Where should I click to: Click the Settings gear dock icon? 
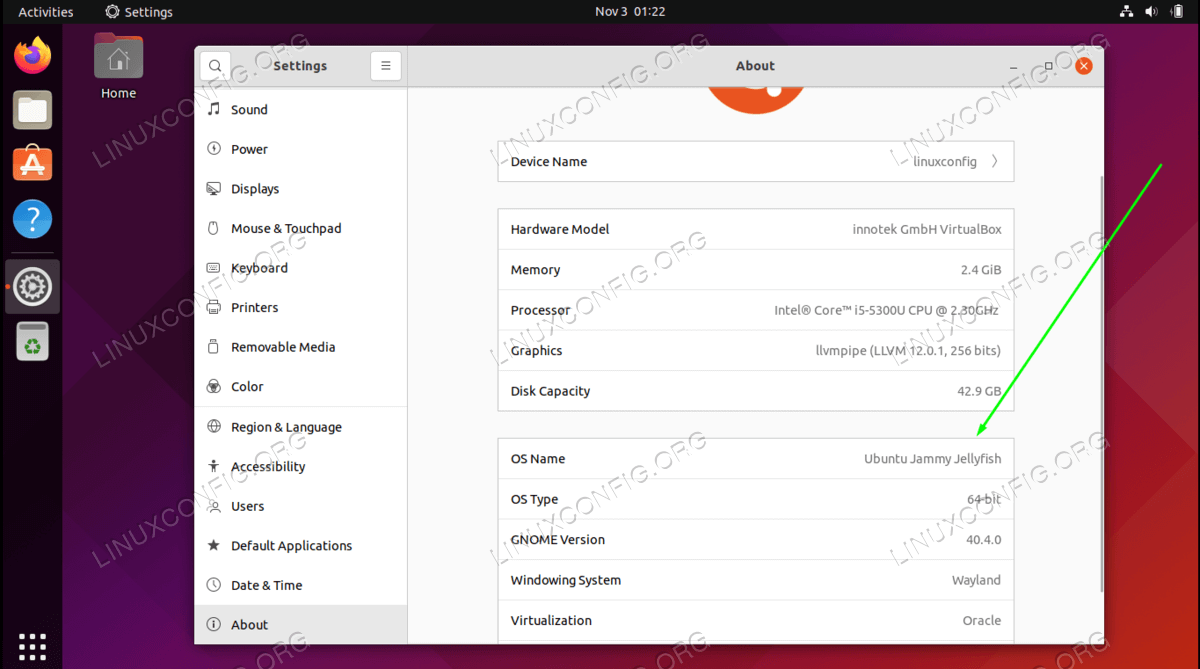[32, 287]
